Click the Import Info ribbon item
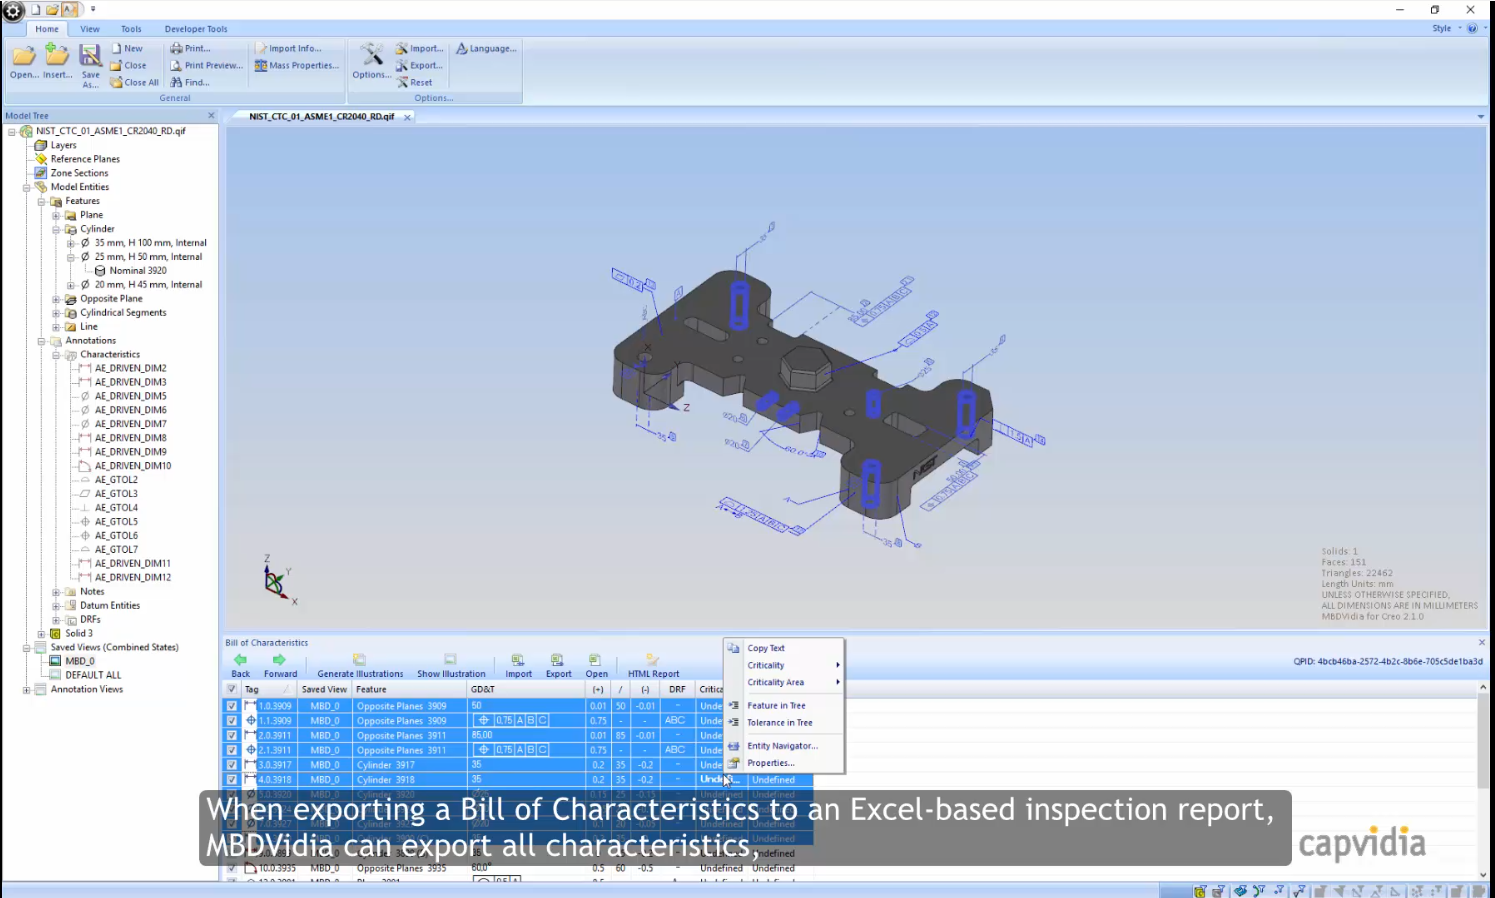1495x898 pixels. 287,48
